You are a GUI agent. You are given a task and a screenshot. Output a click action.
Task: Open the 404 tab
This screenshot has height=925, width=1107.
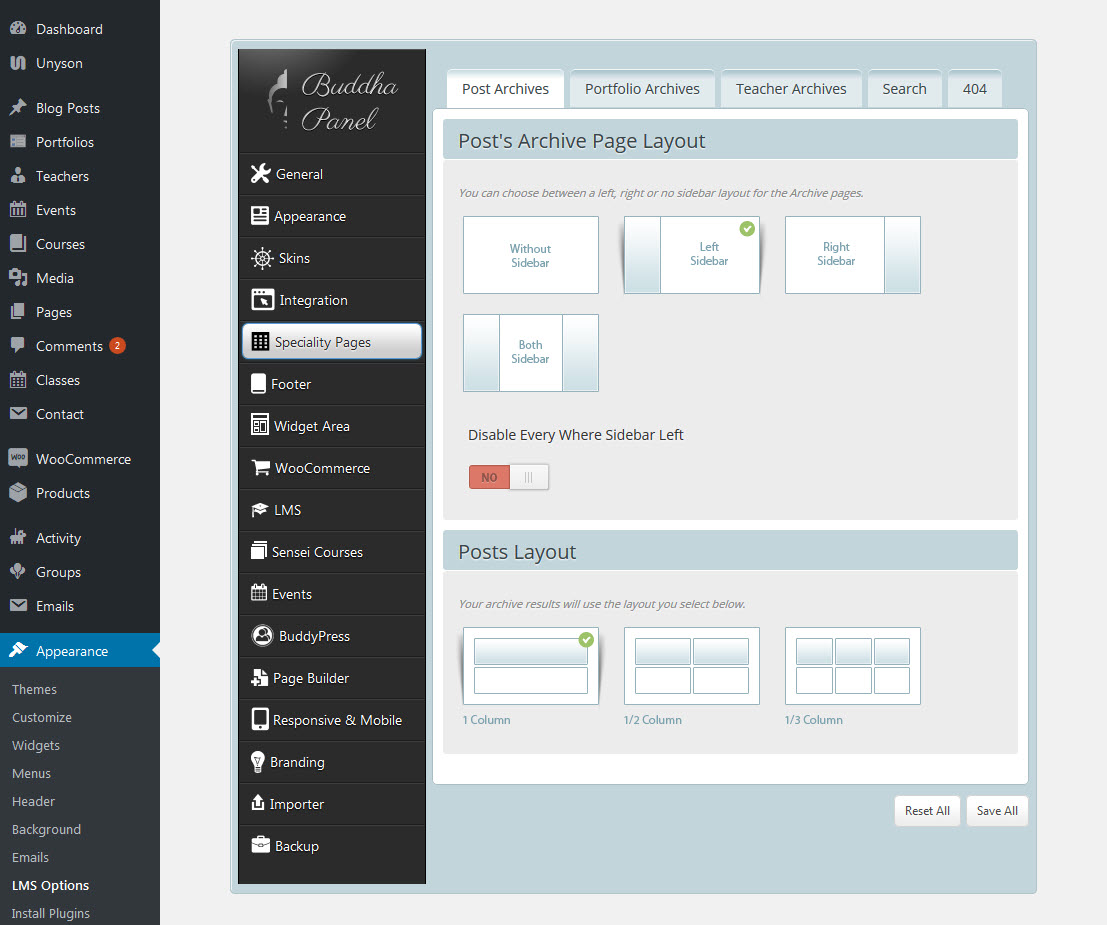click(x=974, y=89)
